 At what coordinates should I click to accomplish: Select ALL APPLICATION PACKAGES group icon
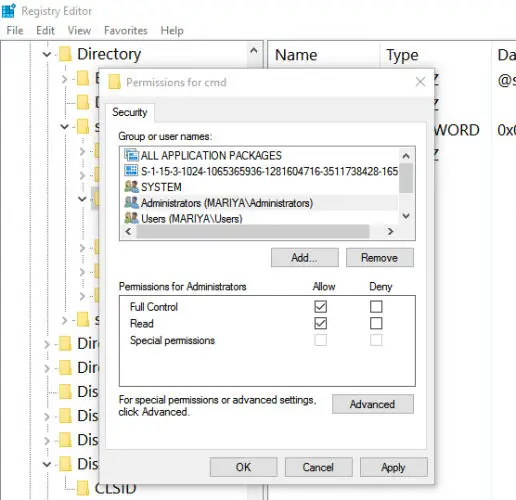pos(131,155)
